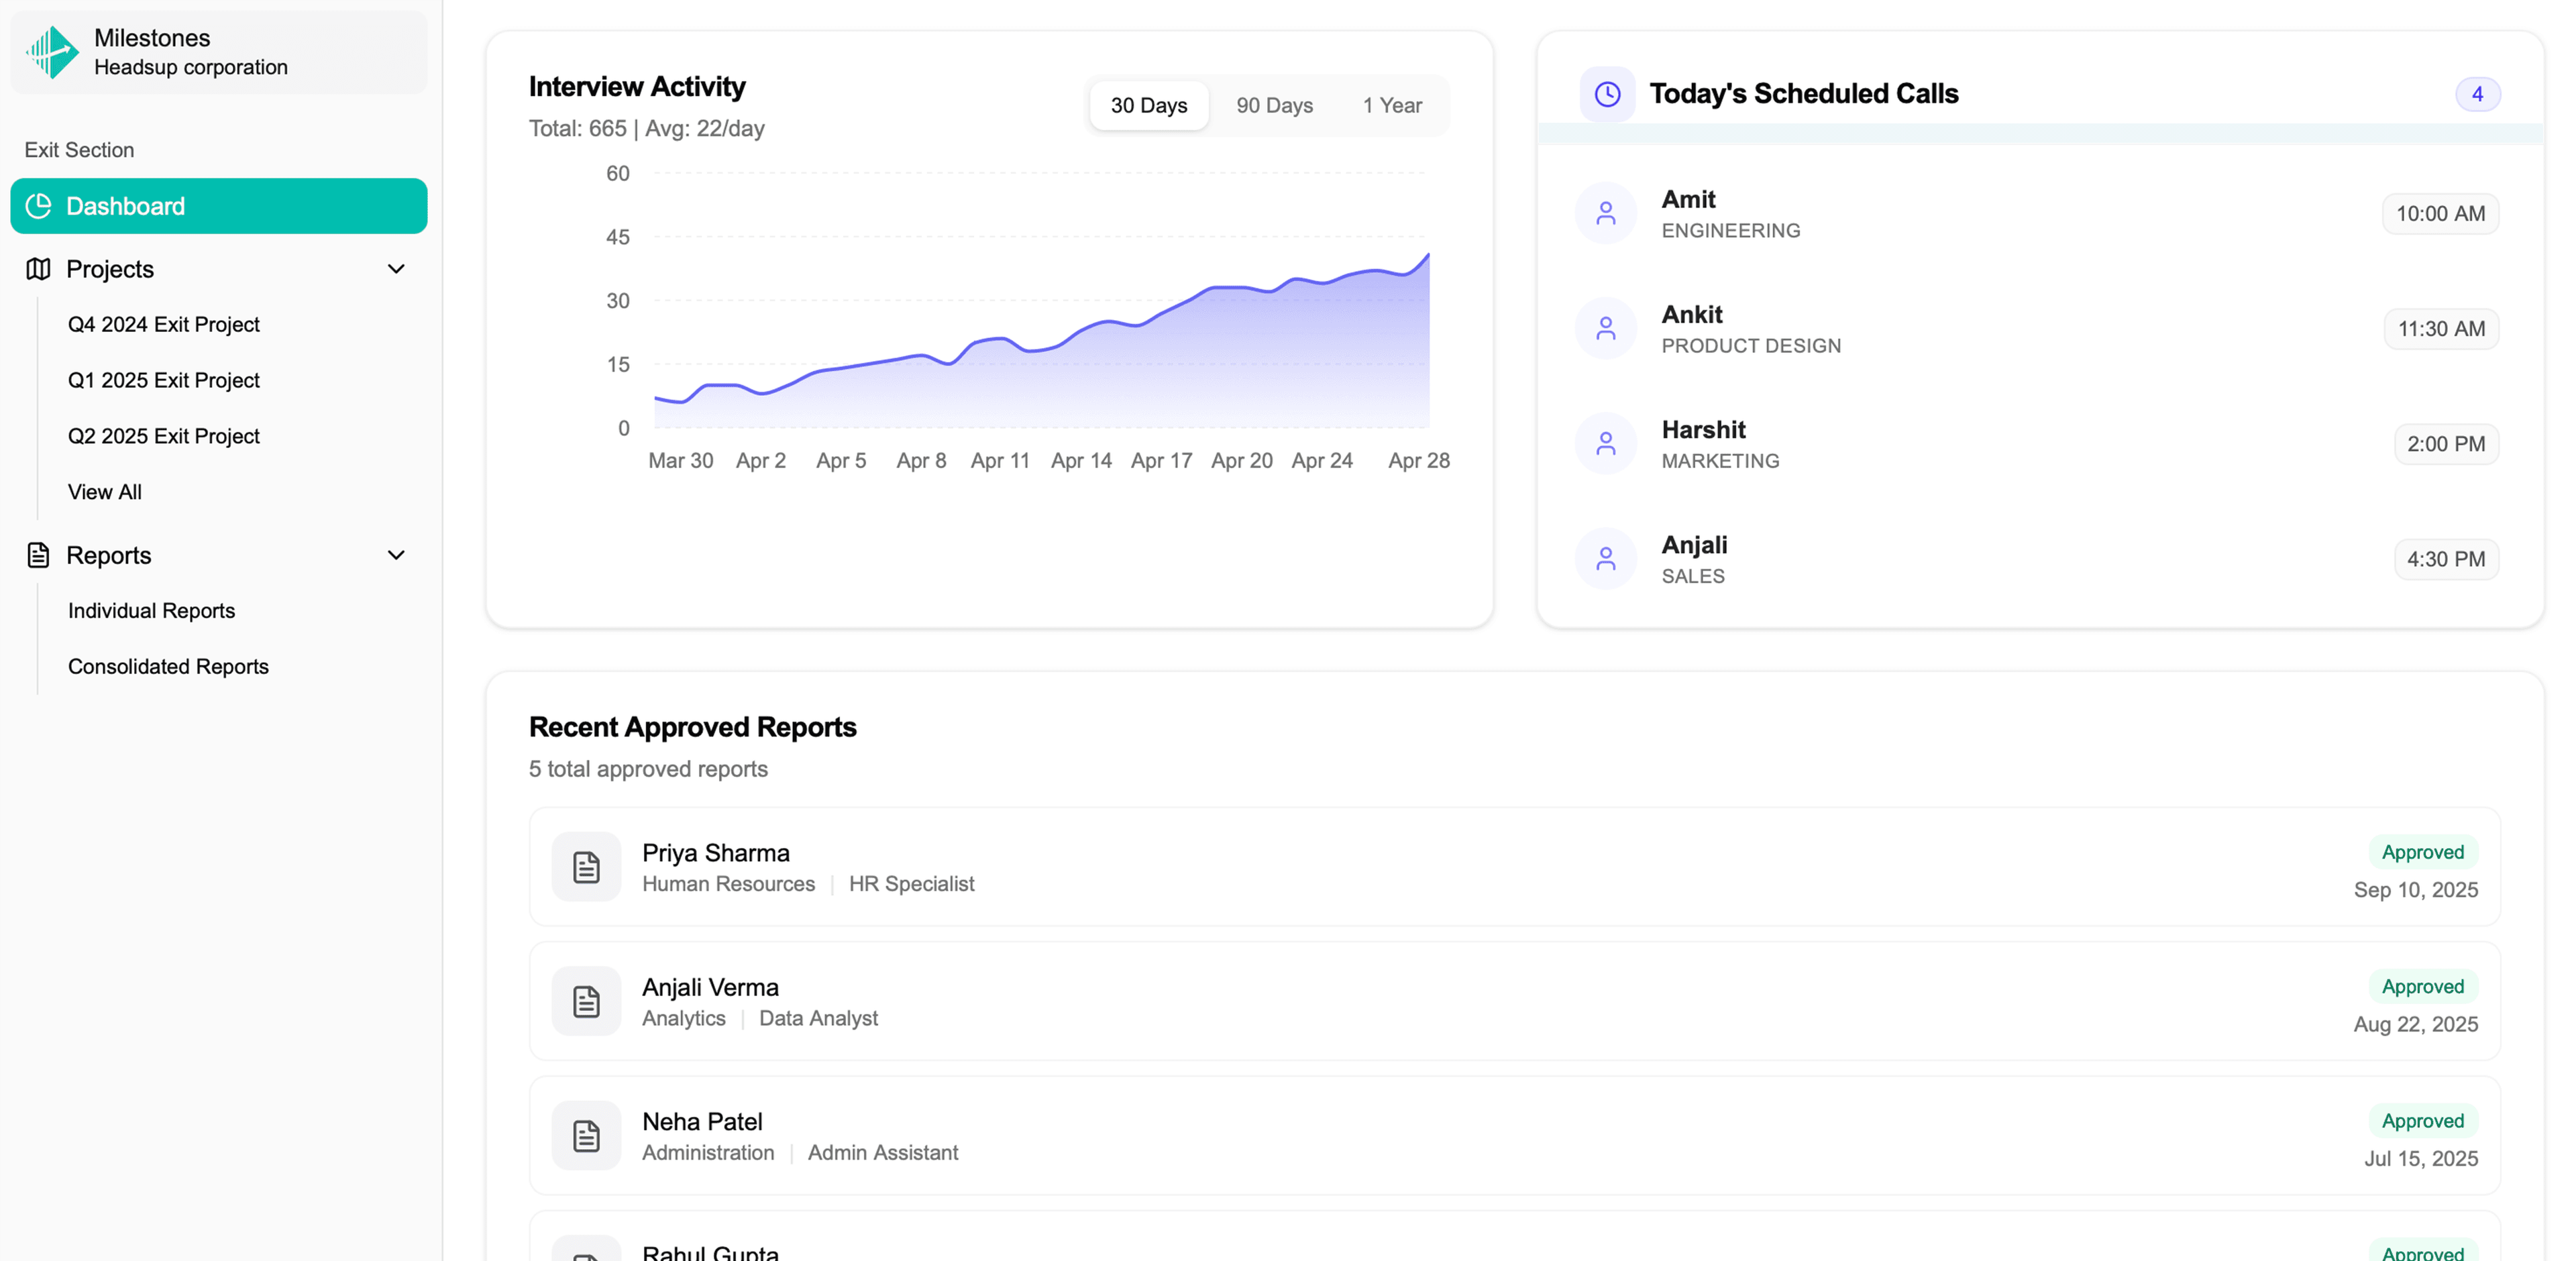Open Individual Reports
The width and height of the screenshot is (2576, 1261).
tap(151, 610)
